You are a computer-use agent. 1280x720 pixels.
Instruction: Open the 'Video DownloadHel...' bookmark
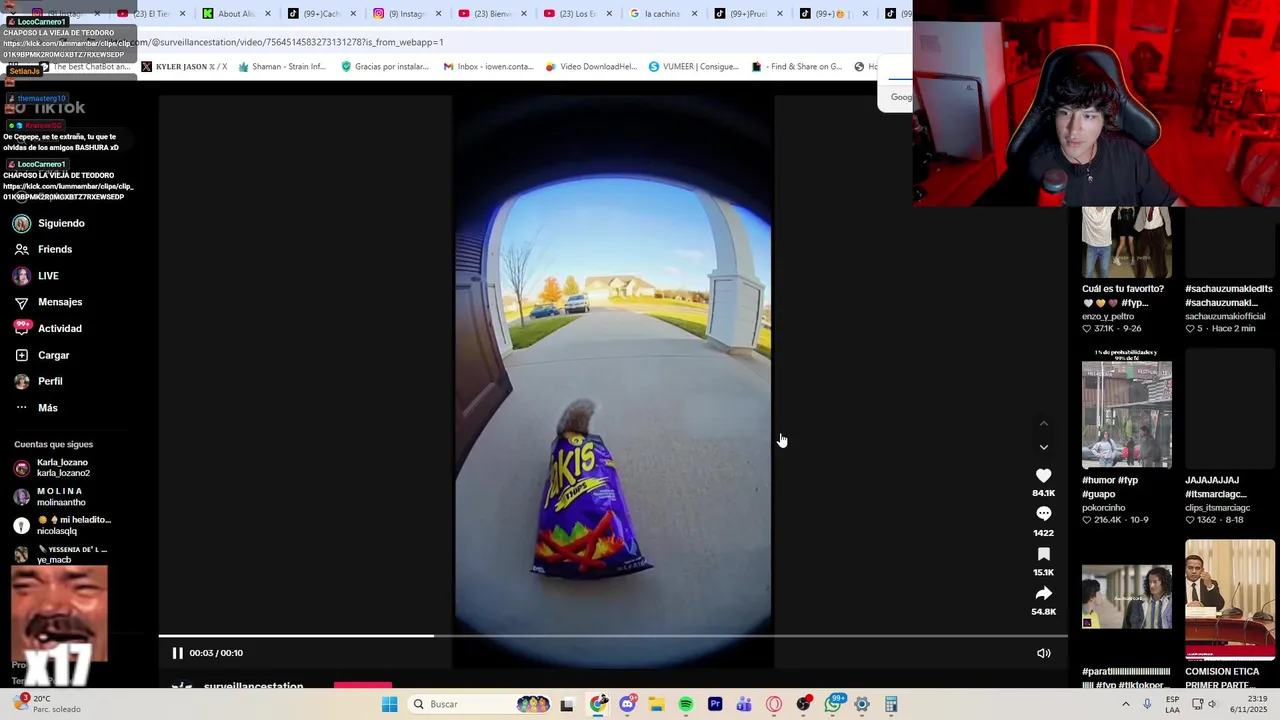[591, 67]
